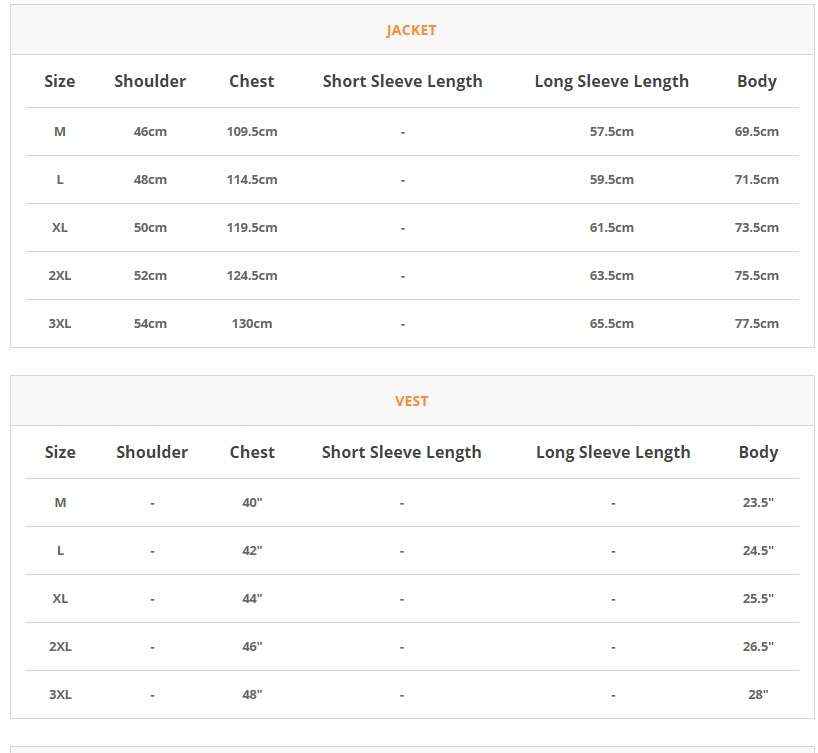Click the JACKET table title

[x=411, y=30]
